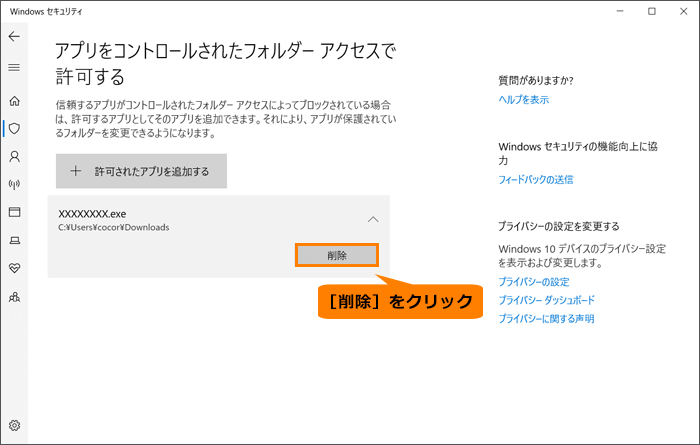Viewport: 700px width, 445px height.
Task: Open the Home icon in sidebar
Action: [x=14, y=101]
